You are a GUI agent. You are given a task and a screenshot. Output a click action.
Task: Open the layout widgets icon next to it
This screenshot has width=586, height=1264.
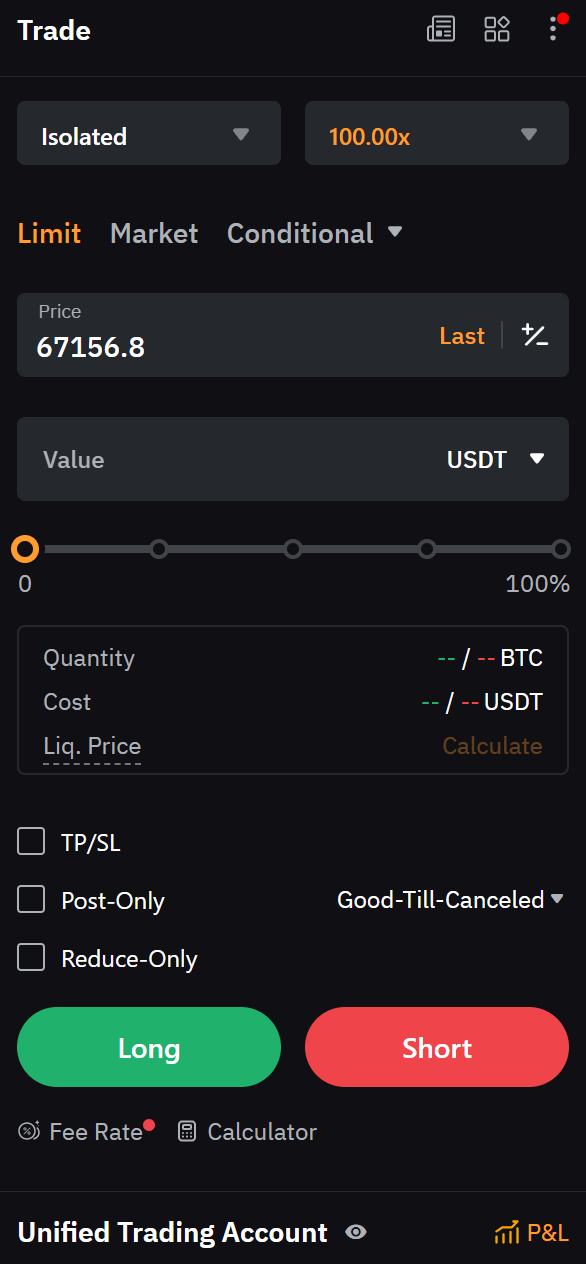(x=497, y=29)
